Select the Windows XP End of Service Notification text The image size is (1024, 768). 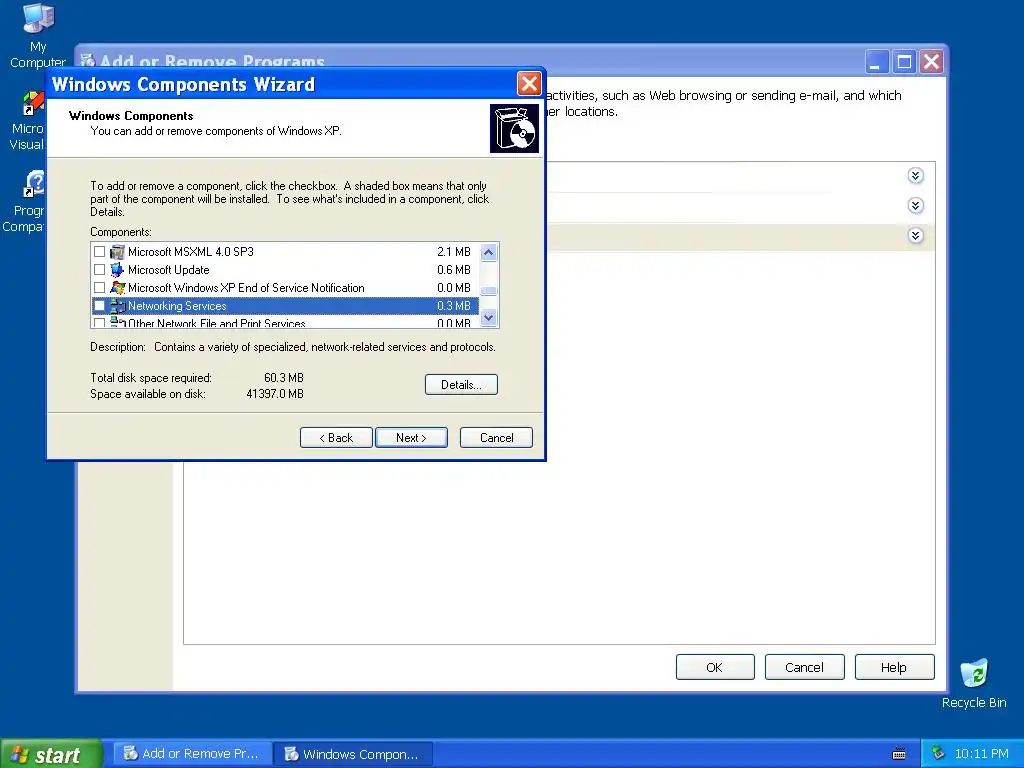pyautogui.click(x=246, y=288)
